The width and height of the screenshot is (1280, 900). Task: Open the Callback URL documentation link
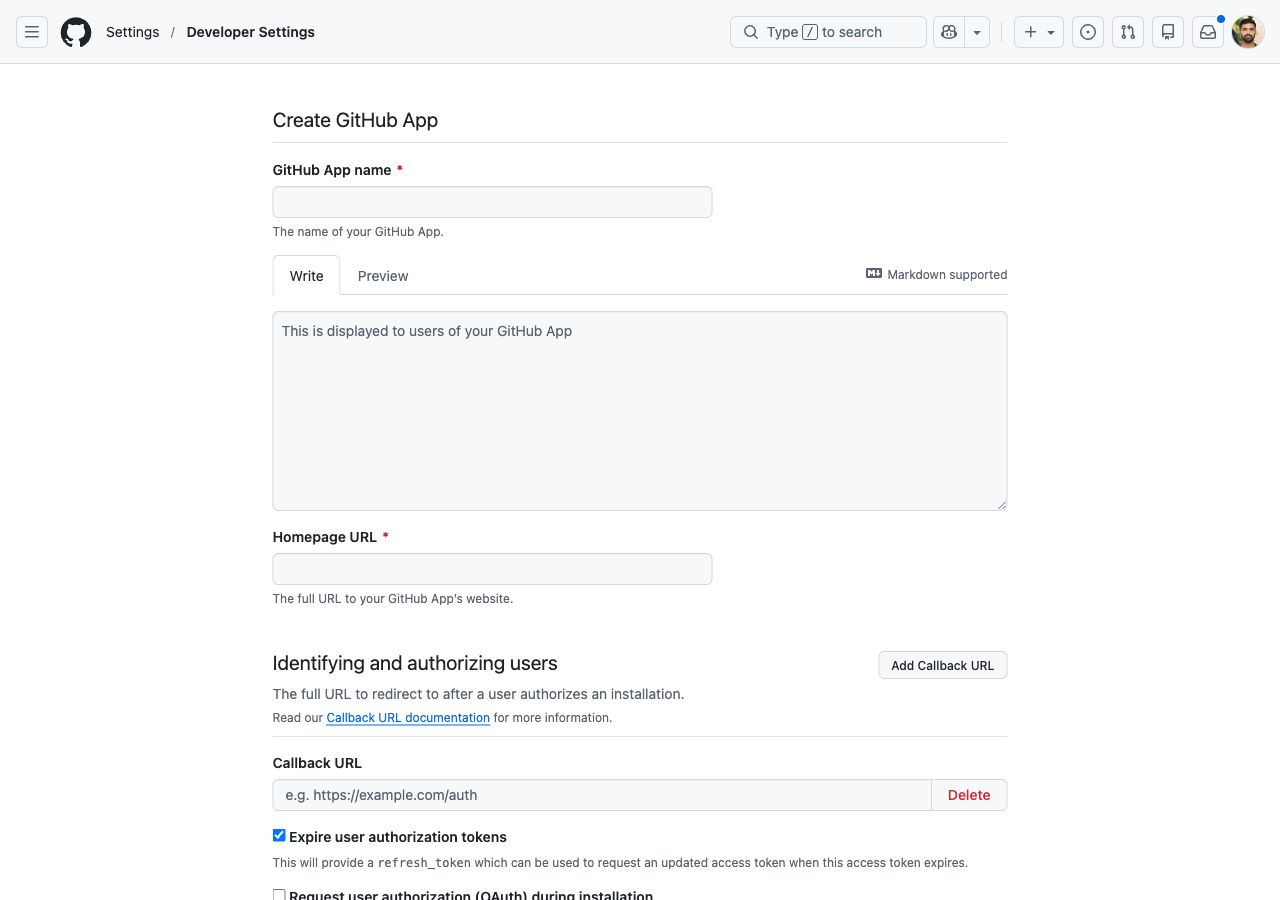coord(408,717)
